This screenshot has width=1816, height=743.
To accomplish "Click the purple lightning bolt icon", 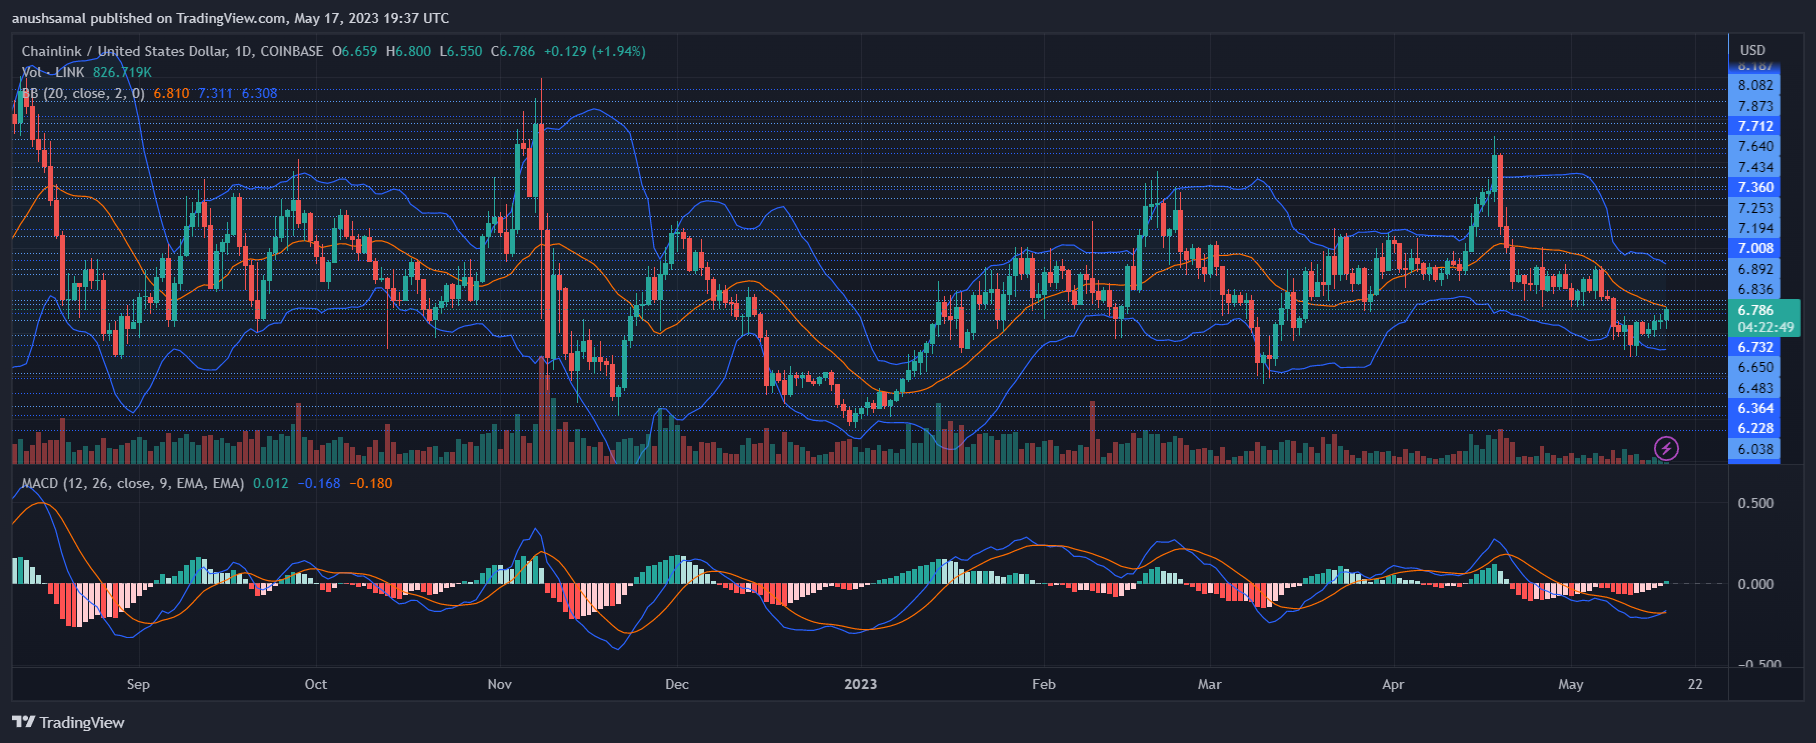I will [x=1666, y=448].
